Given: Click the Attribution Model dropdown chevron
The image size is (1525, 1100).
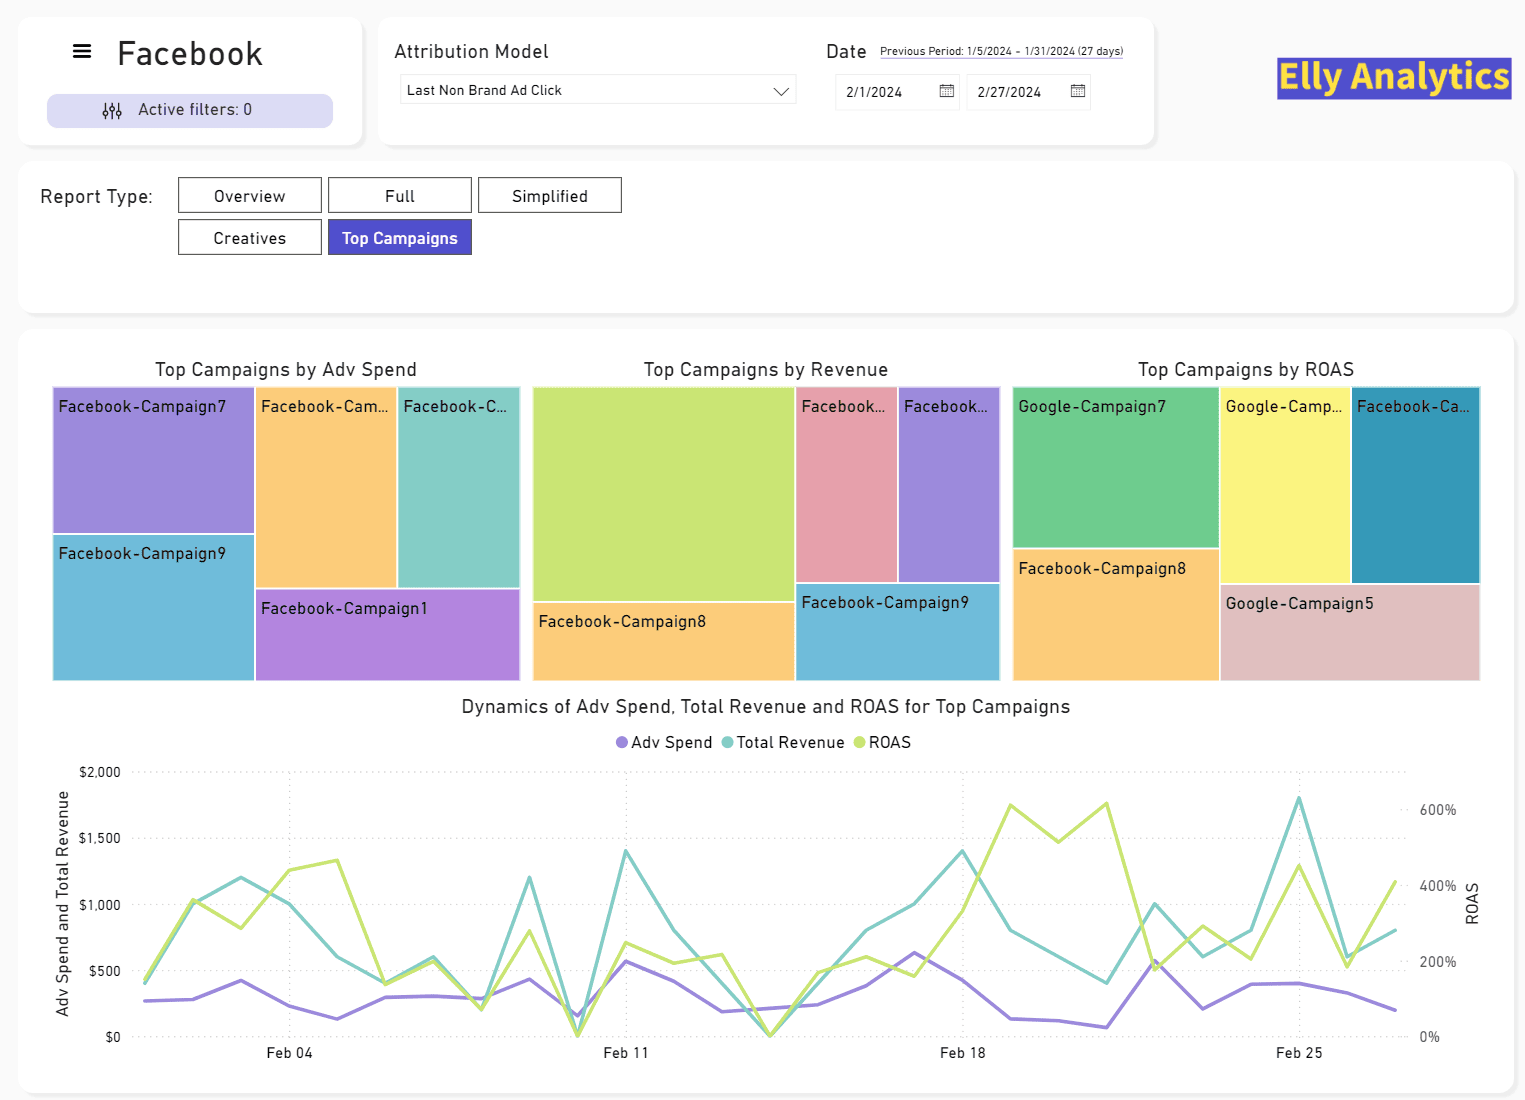Looking at the screenshot, I should [x=781, y=91].
